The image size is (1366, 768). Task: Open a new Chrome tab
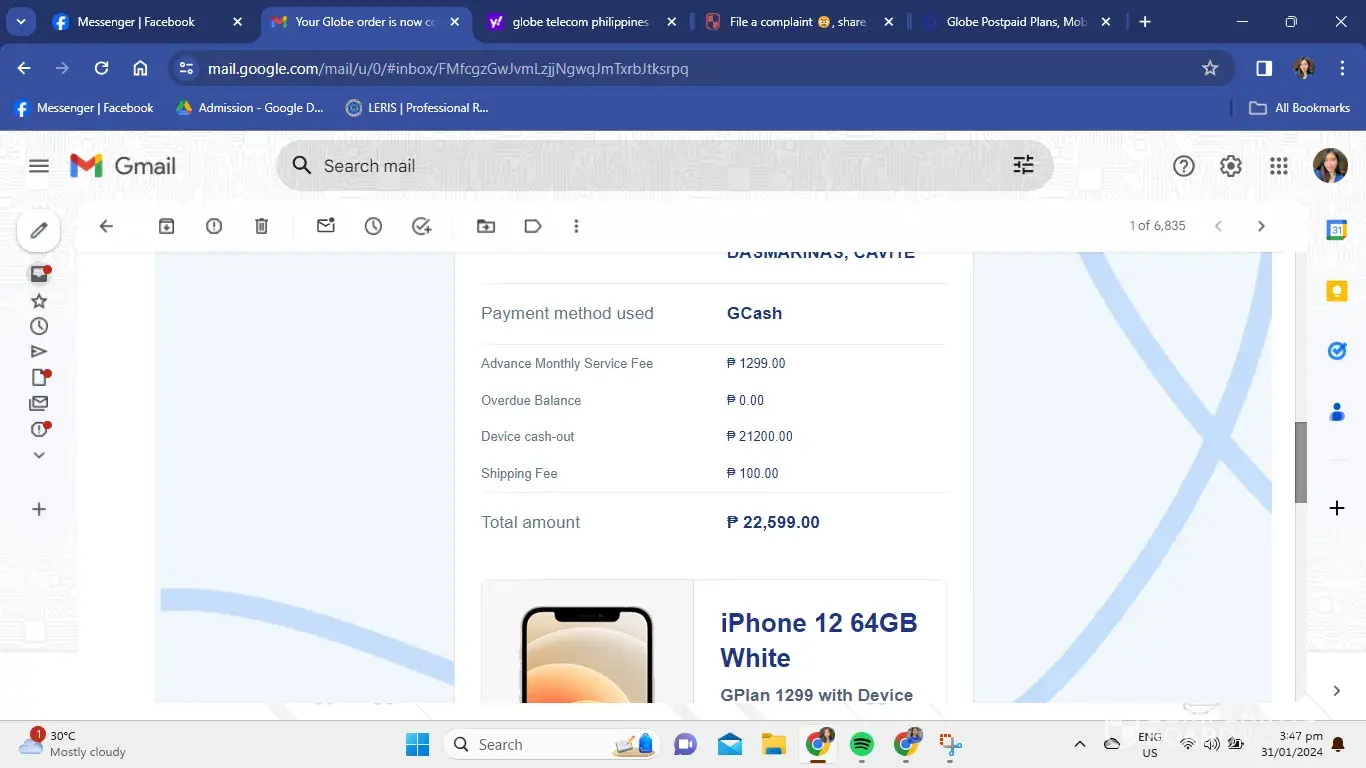tap(1145, 22)
